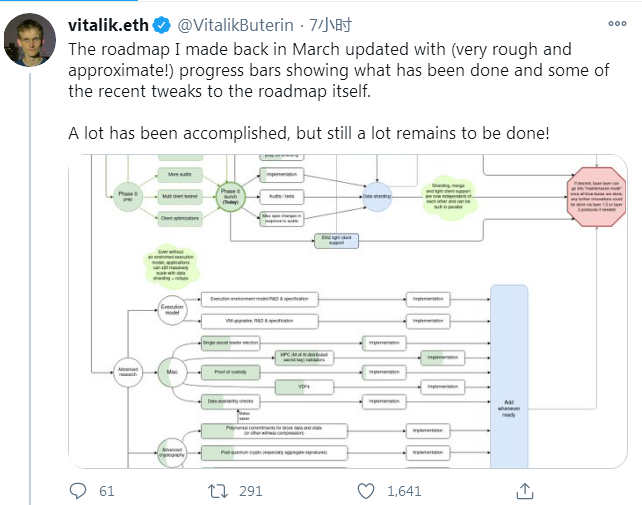Click the 1,641 likes count
This screenshot has height=505, width=642.
(404, 491)
